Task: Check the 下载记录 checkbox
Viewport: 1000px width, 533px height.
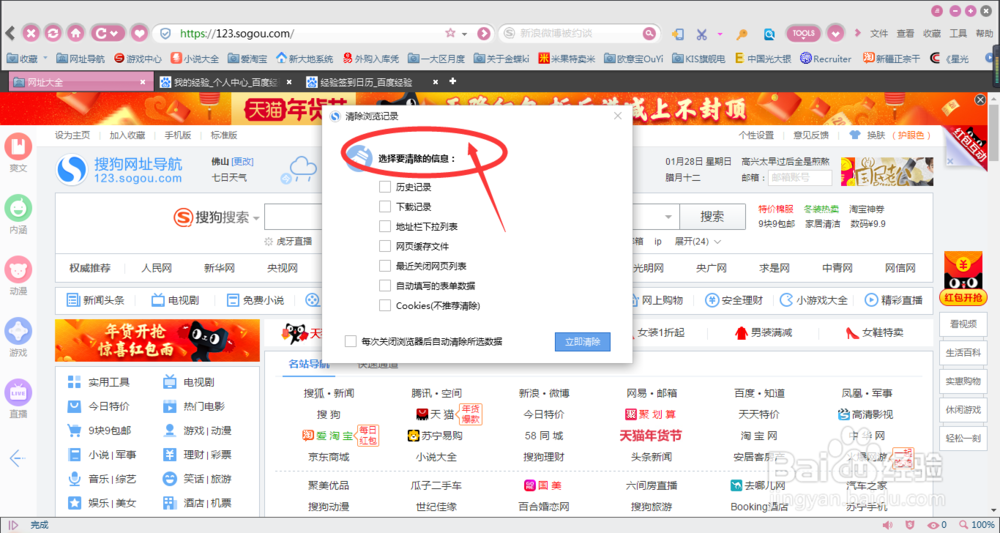Action: [x=385, y=207]
